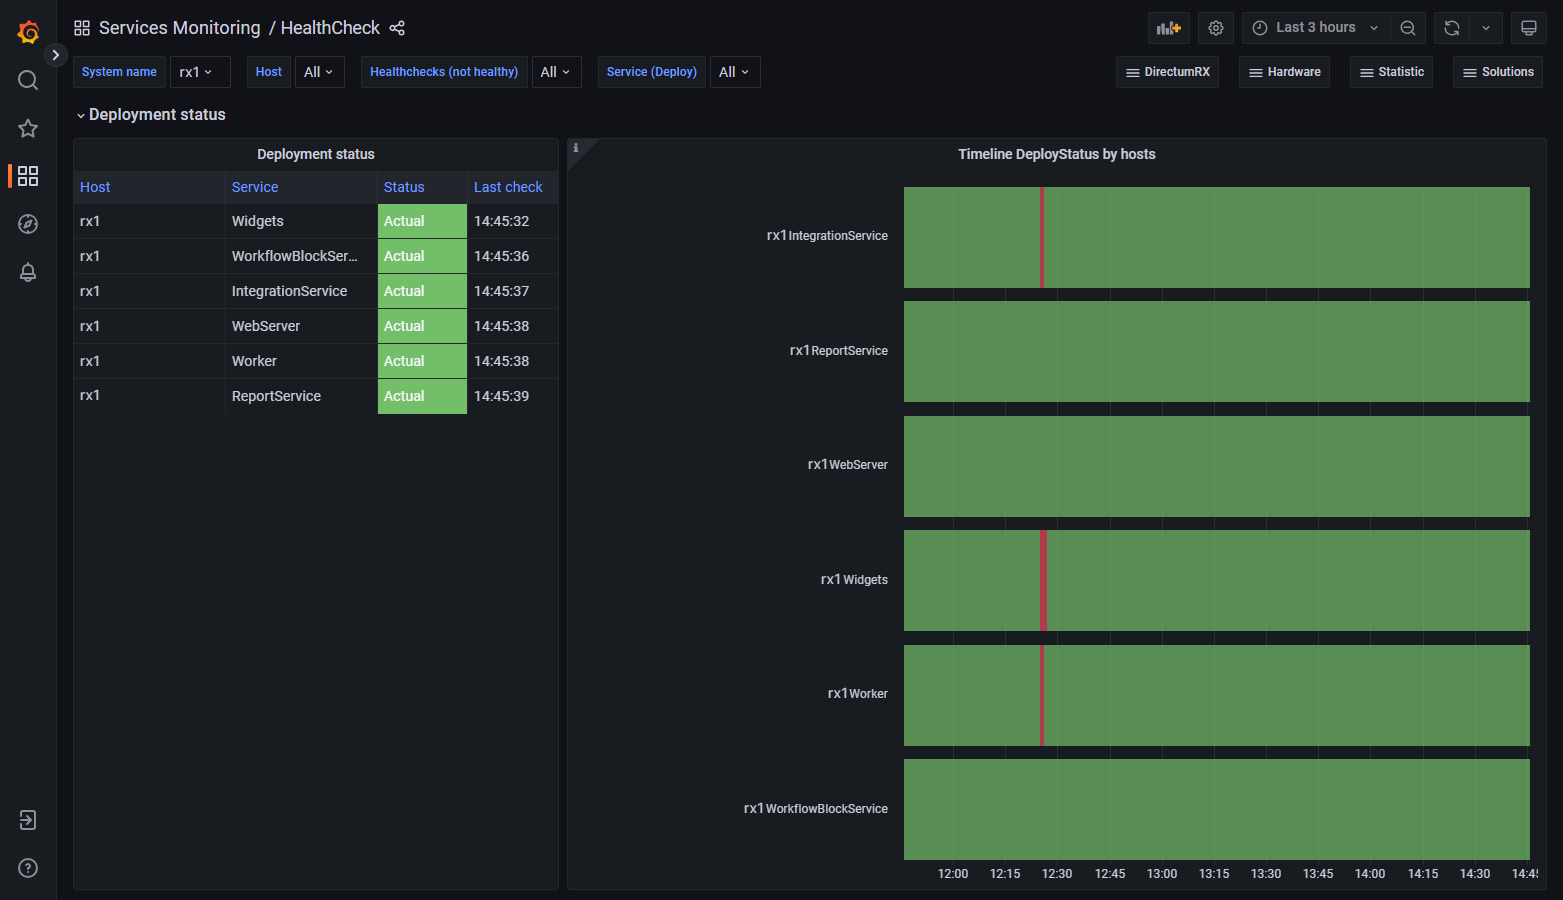This screenshot has width=1563, height=900.
Task: Open the Hardware dashboard link
Action: (1284, 72)
